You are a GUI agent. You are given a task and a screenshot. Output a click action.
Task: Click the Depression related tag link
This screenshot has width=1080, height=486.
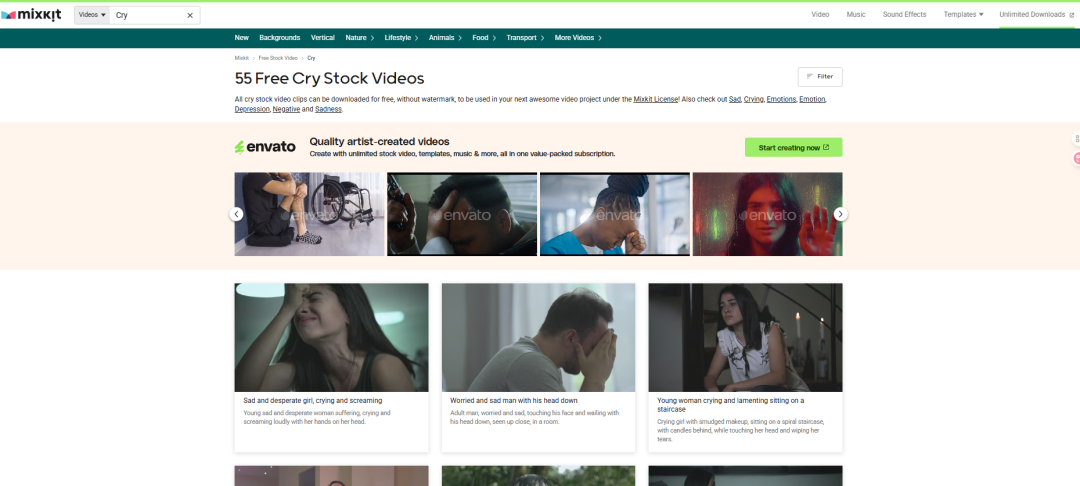point(252,109)
